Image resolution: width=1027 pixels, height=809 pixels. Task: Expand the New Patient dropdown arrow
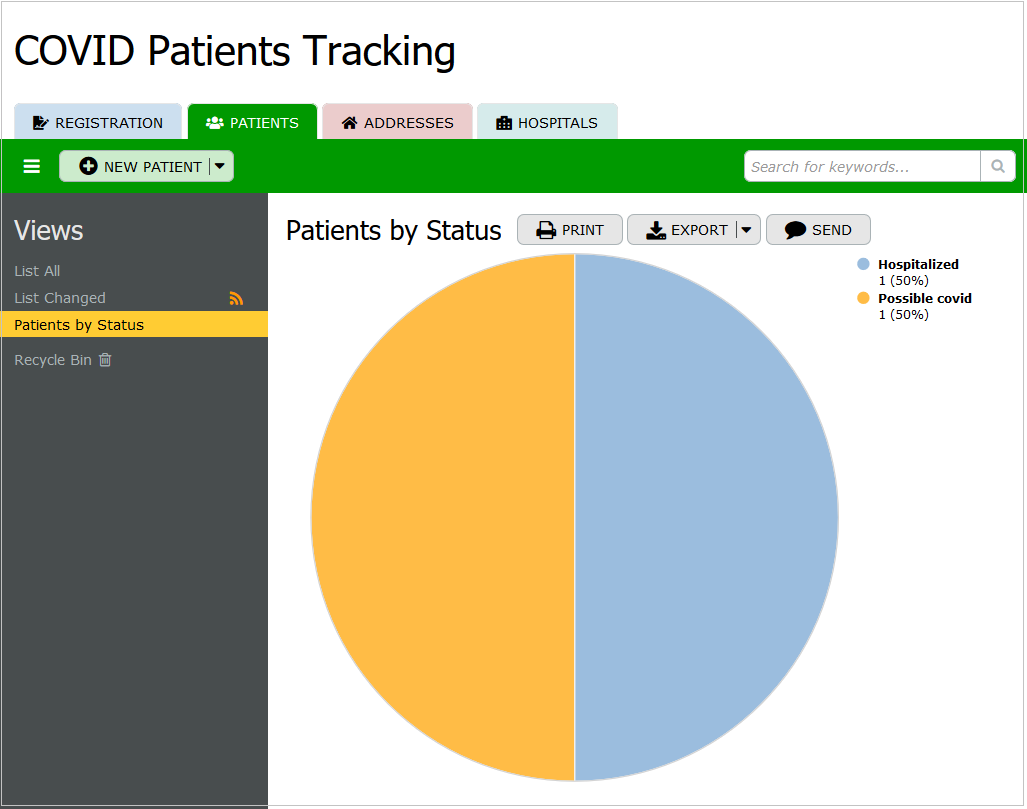click(220, 167)
